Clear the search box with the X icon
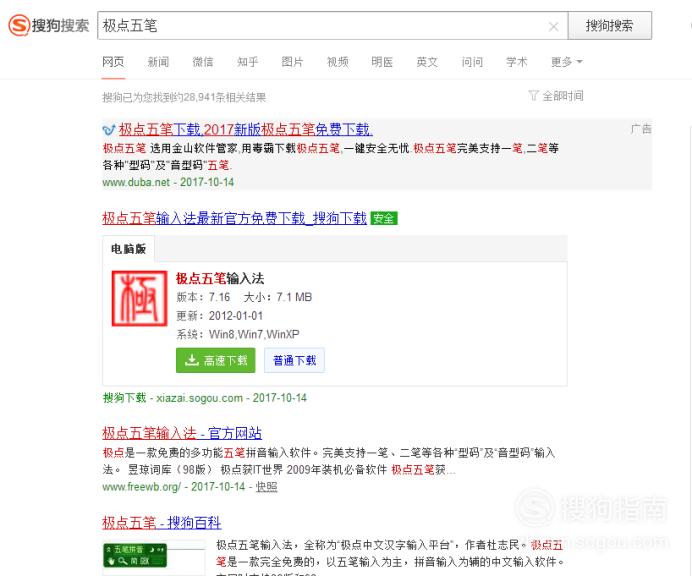Viewport: 692px width, 576px height. (553, 26)
